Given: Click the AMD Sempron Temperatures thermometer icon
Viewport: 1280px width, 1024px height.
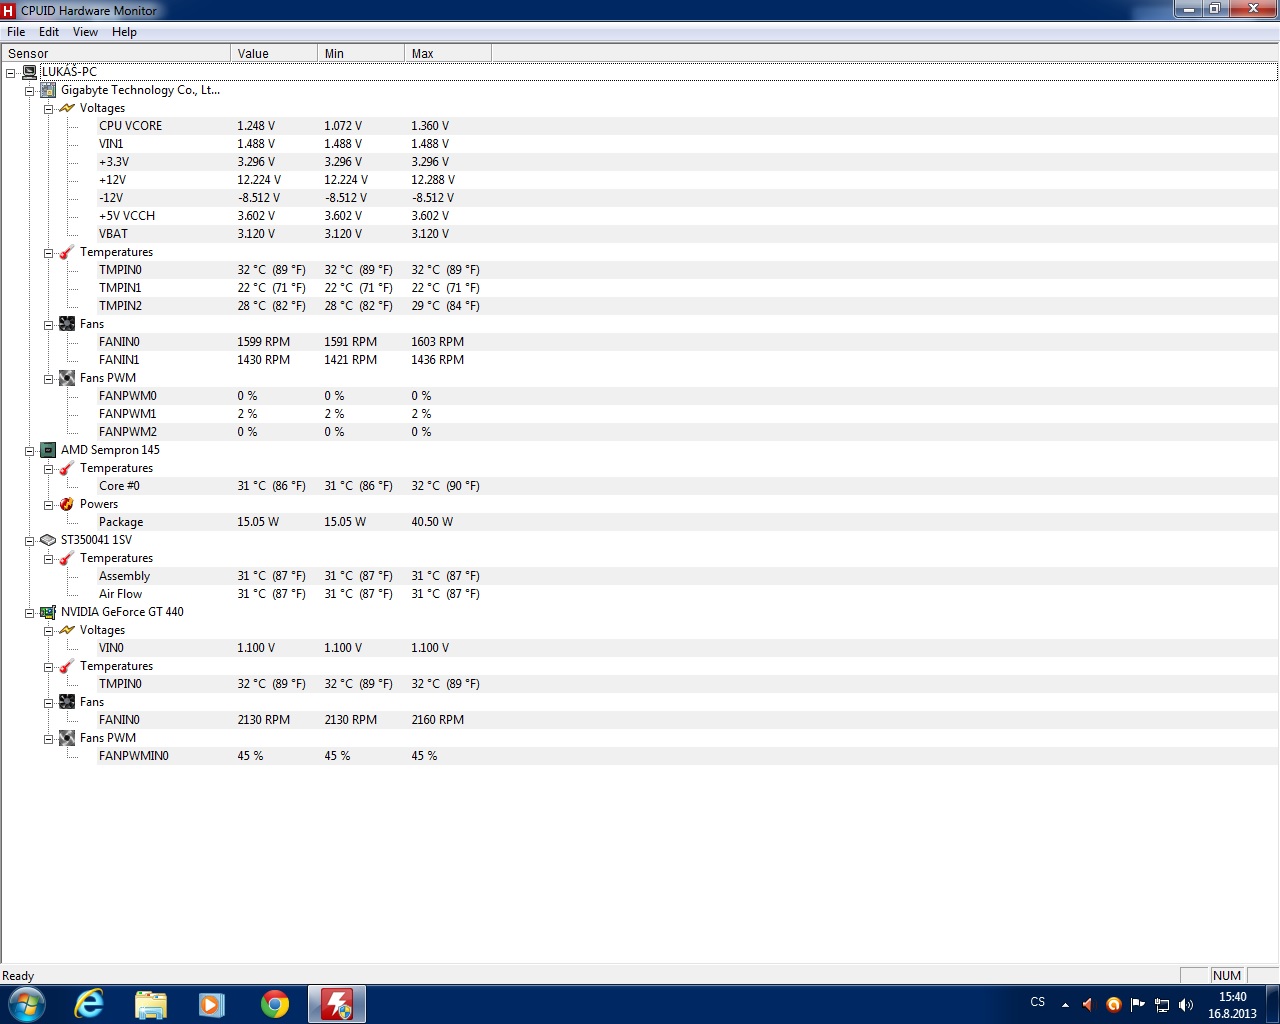Looking at the screenshot, I should pyautogui.click(x=67, y=468).
